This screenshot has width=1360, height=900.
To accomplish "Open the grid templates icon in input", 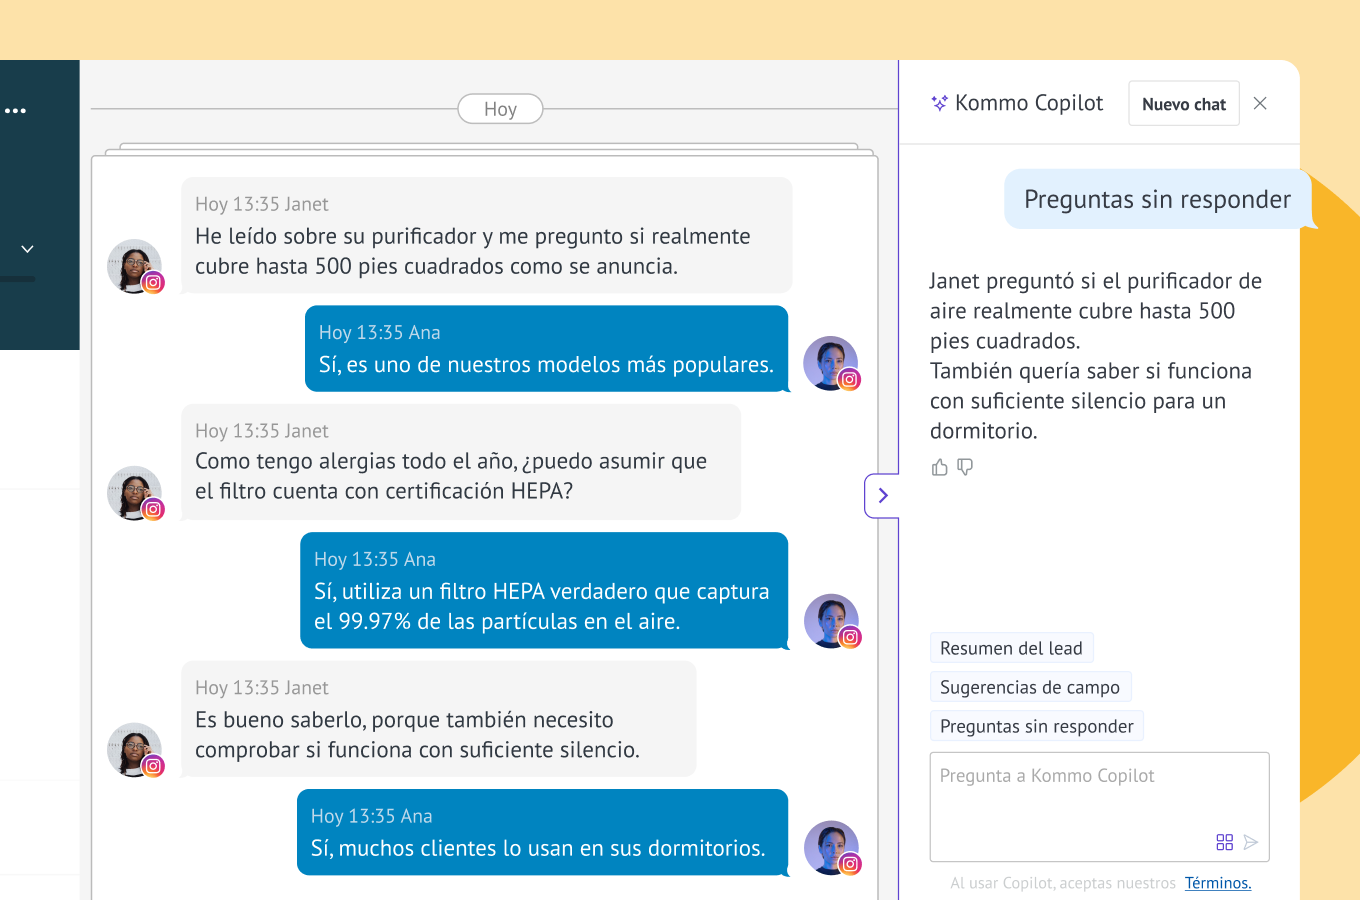I will 1224,842.
